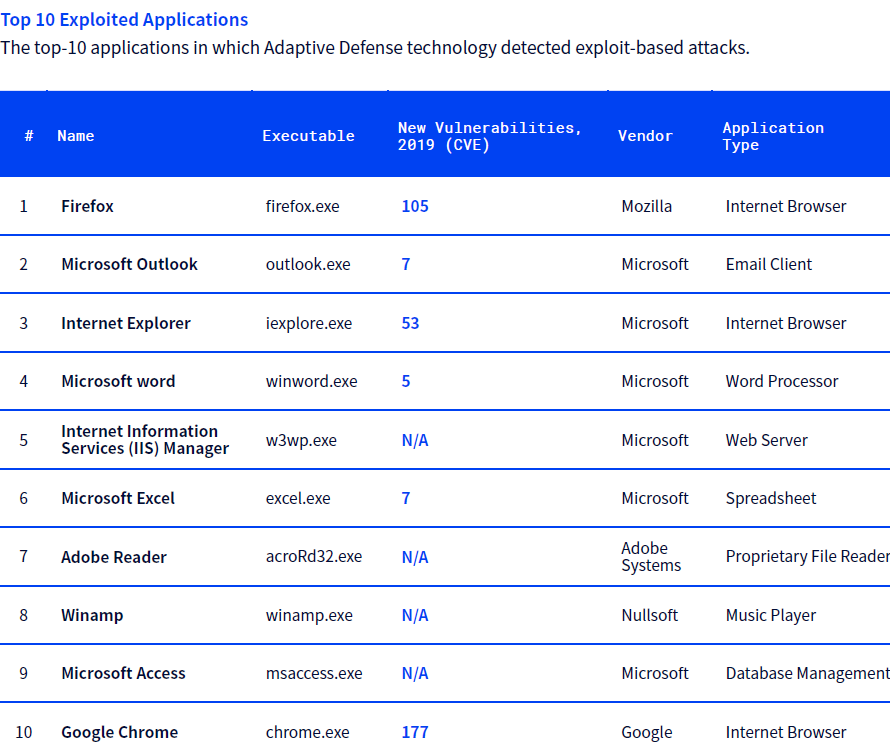Open the 105 vulnerabilities link for Firefox
890x746 pixels.
415,206
